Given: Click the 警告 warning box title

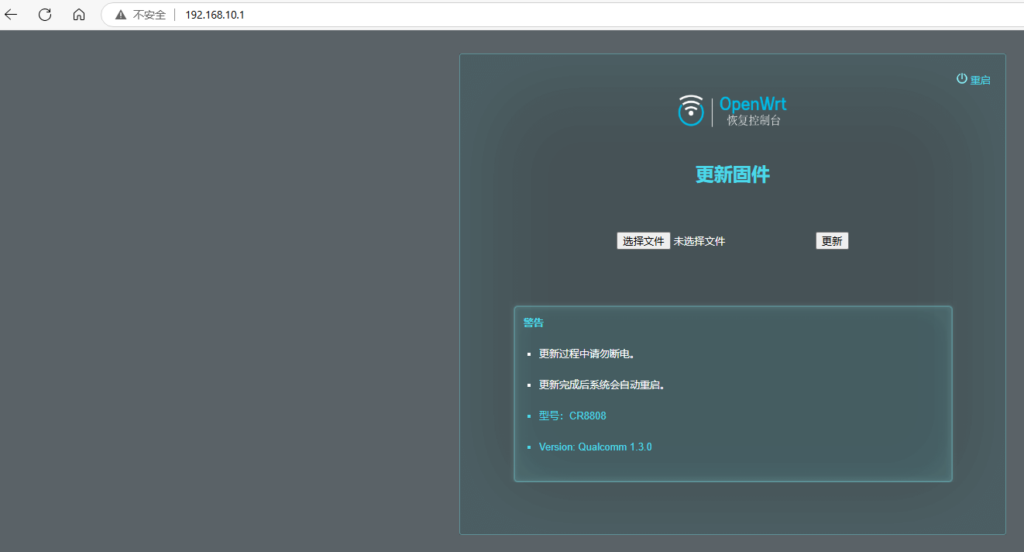Looking at the screenshot, I should [533, 323].
